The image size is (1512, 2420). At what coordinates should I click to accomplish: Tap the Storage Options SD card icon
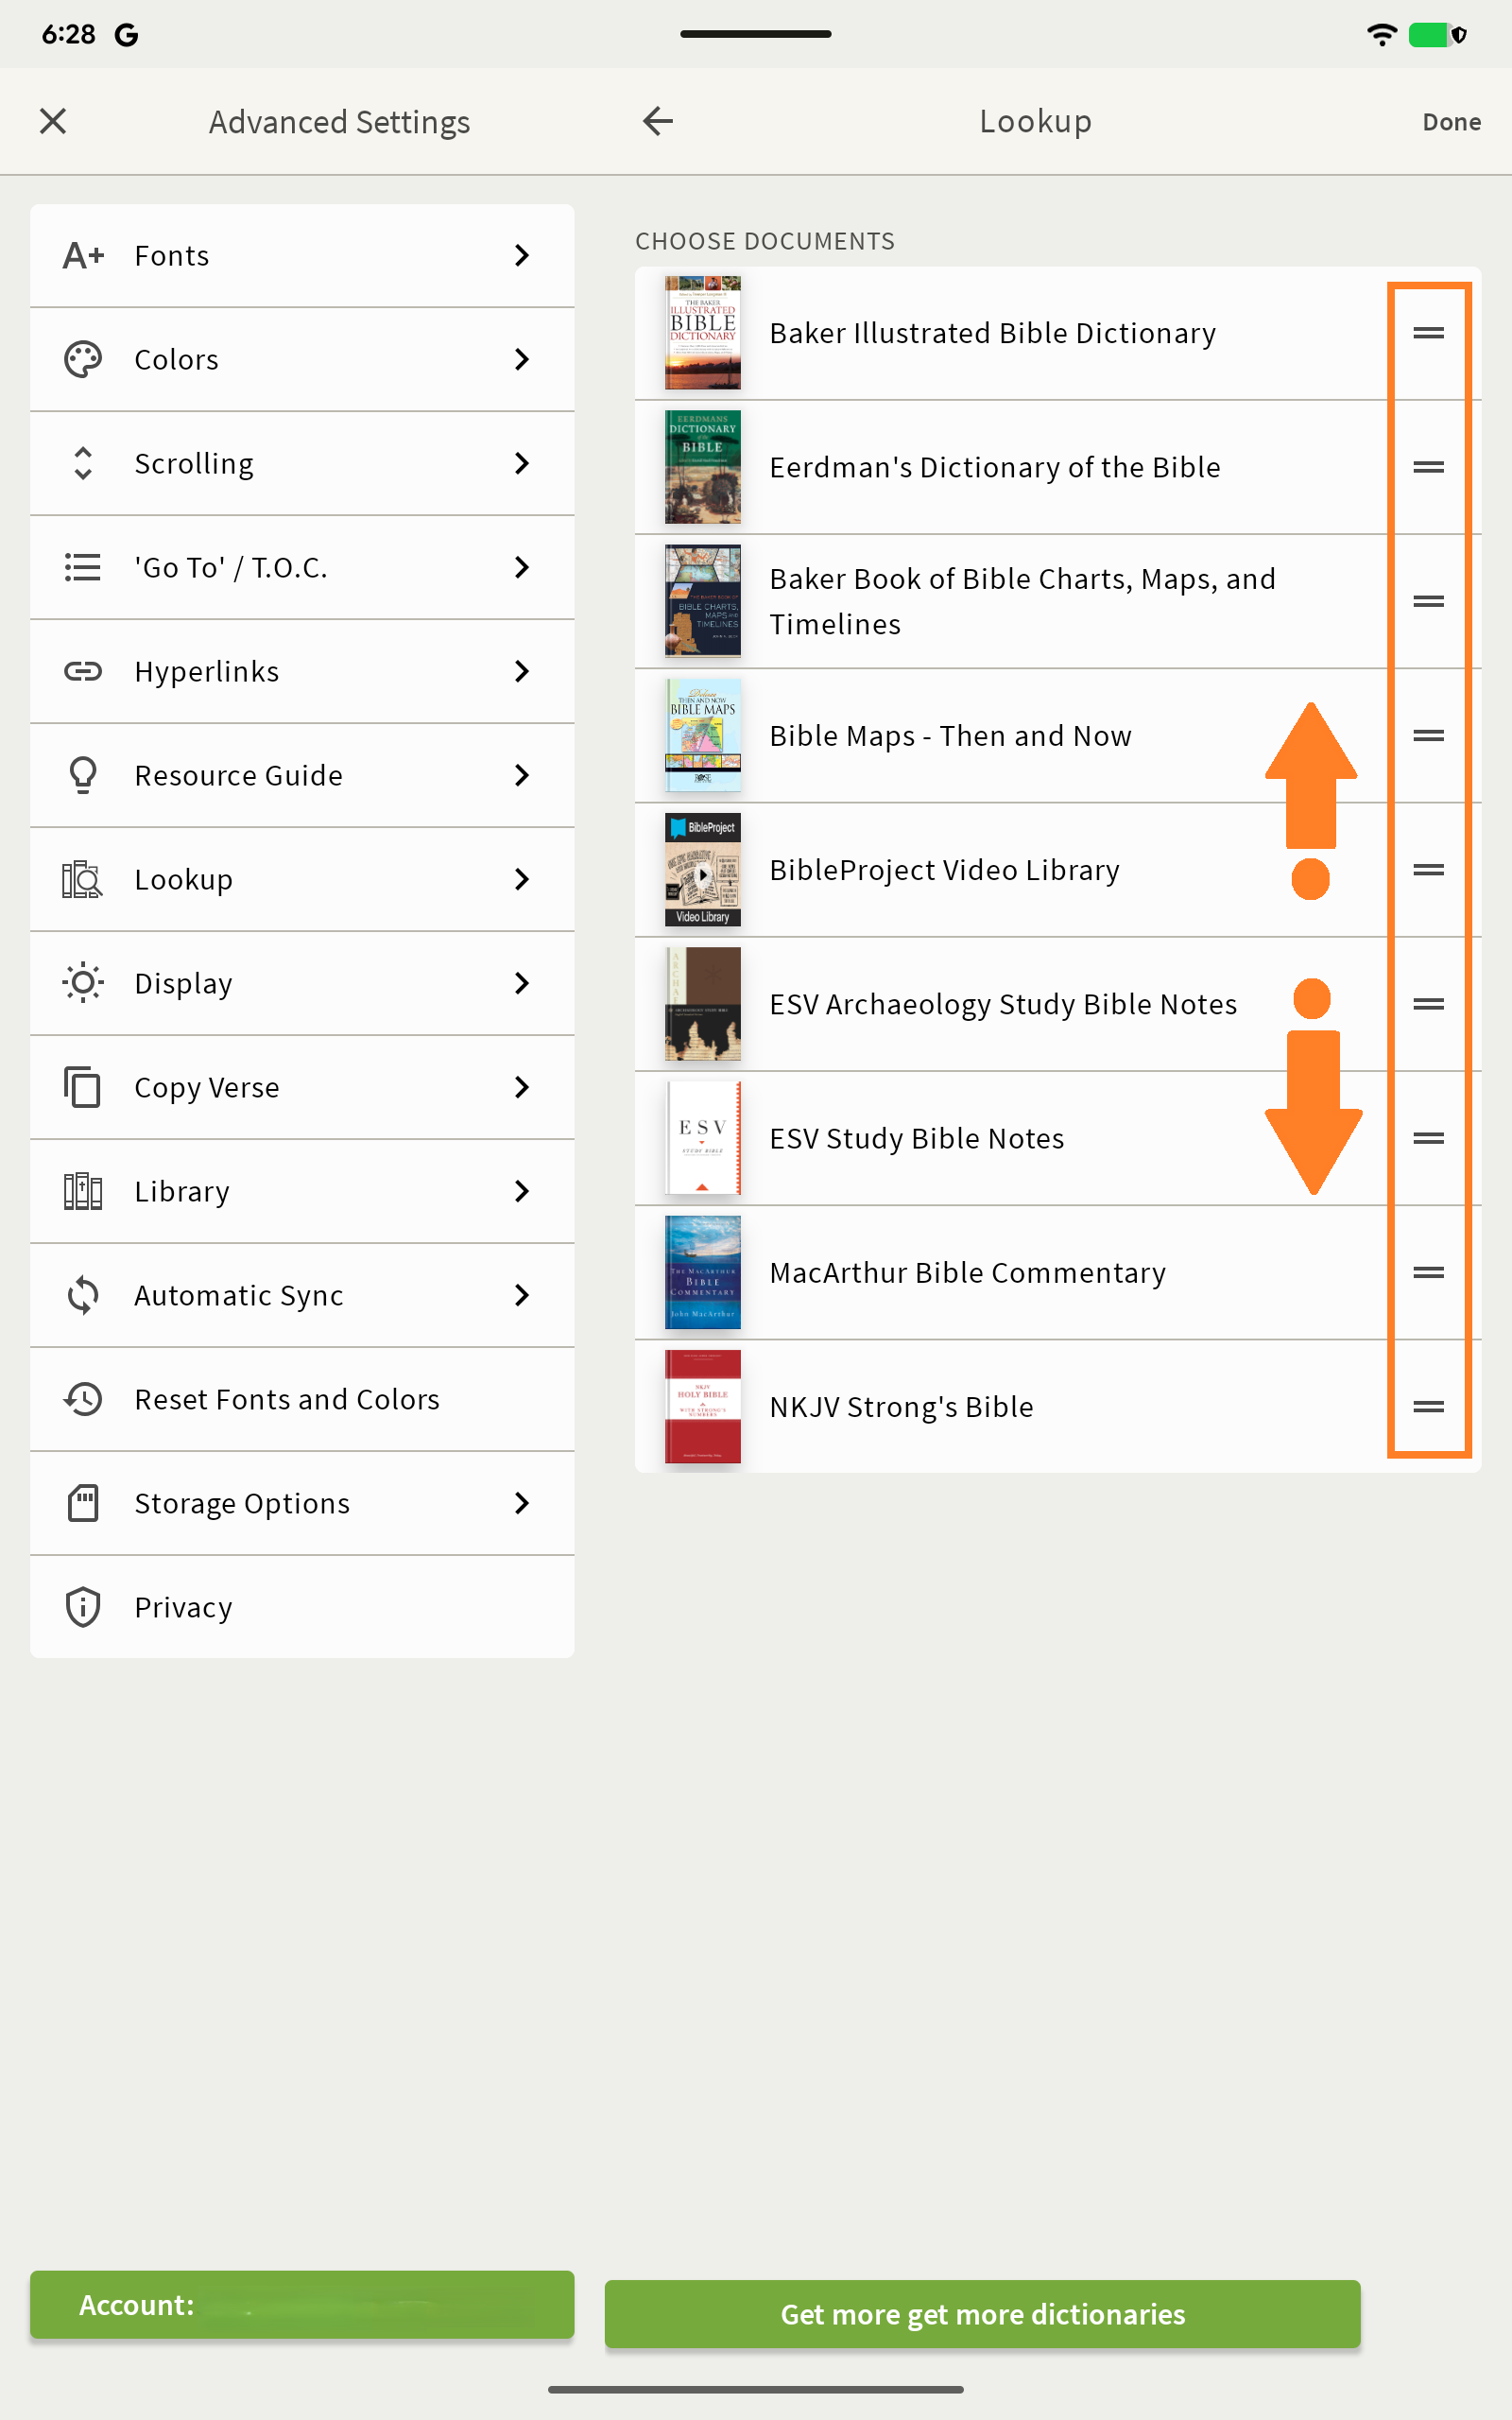[83, 1504]
